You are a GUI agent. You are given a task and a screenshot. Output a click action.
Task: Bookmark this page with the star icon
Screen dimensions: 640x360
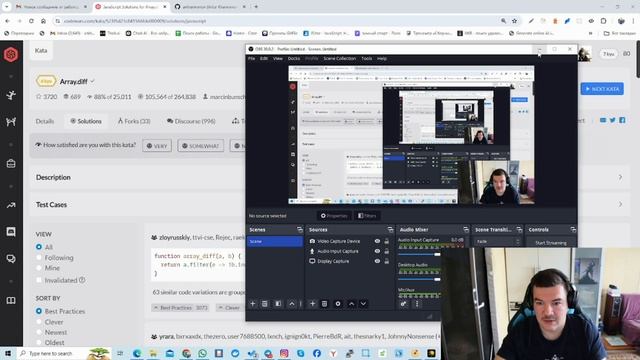click(x=515, y=21)
